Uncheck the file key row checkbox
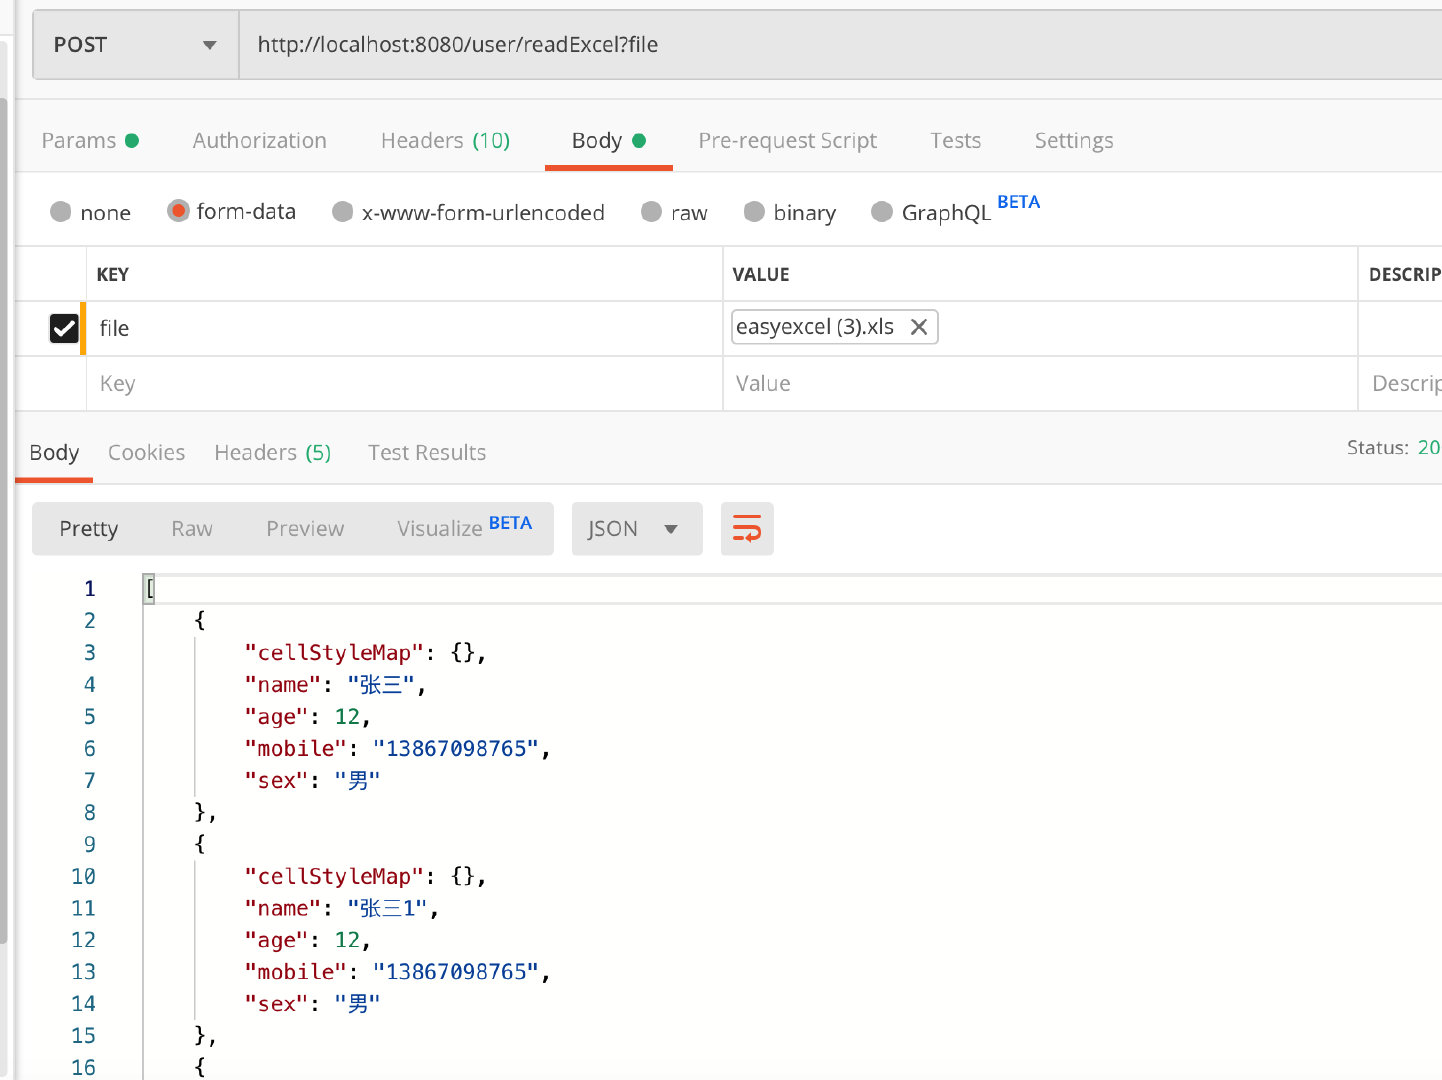1442x1080 pixels. pyautogui.click(x=64, y=328)
